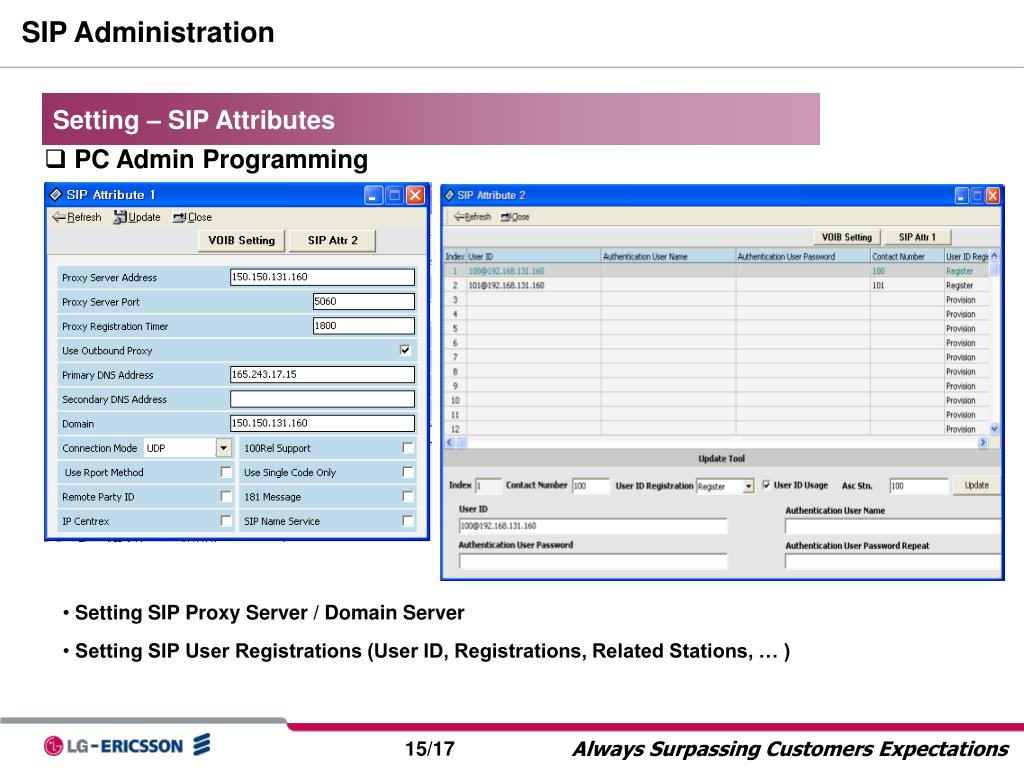Enable IP Centrex checkbox

click(226, 520)
